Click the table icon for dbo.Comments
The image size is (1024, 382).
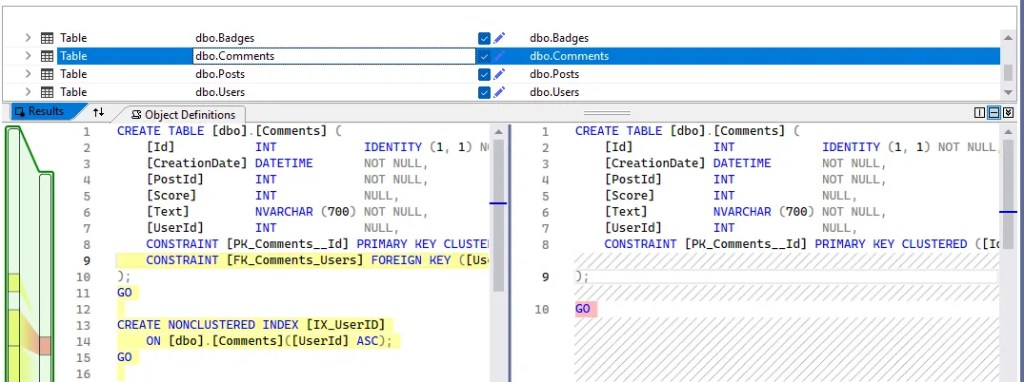[47, 56]
